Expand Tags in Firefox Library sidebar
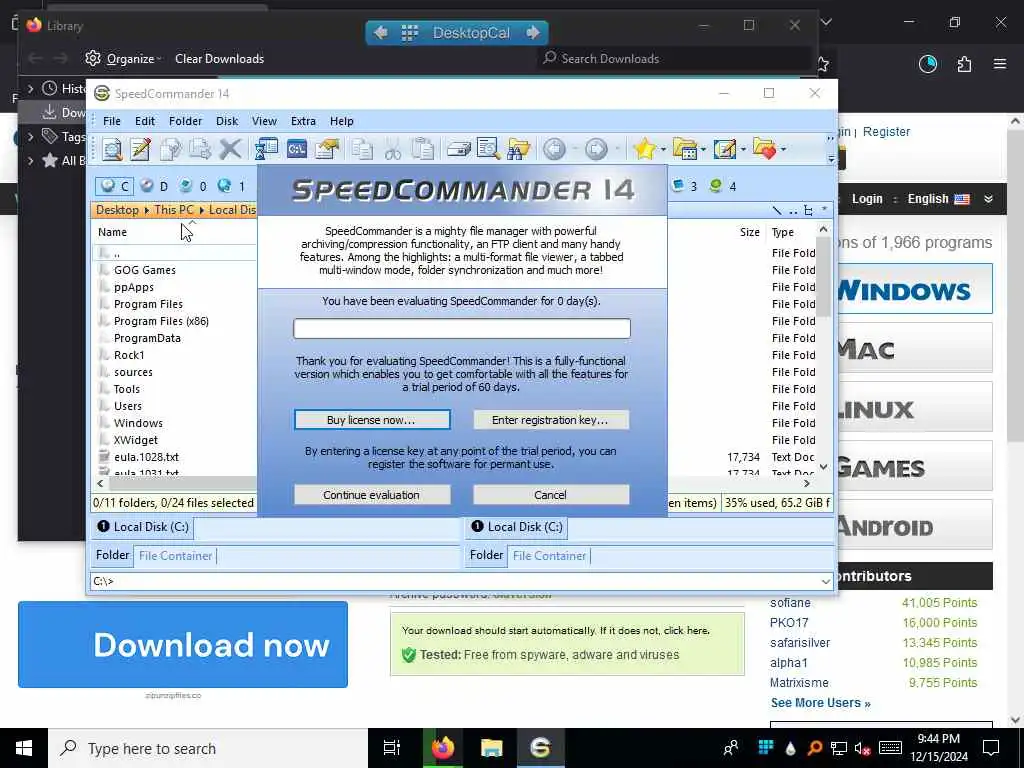 pos(30,136)
